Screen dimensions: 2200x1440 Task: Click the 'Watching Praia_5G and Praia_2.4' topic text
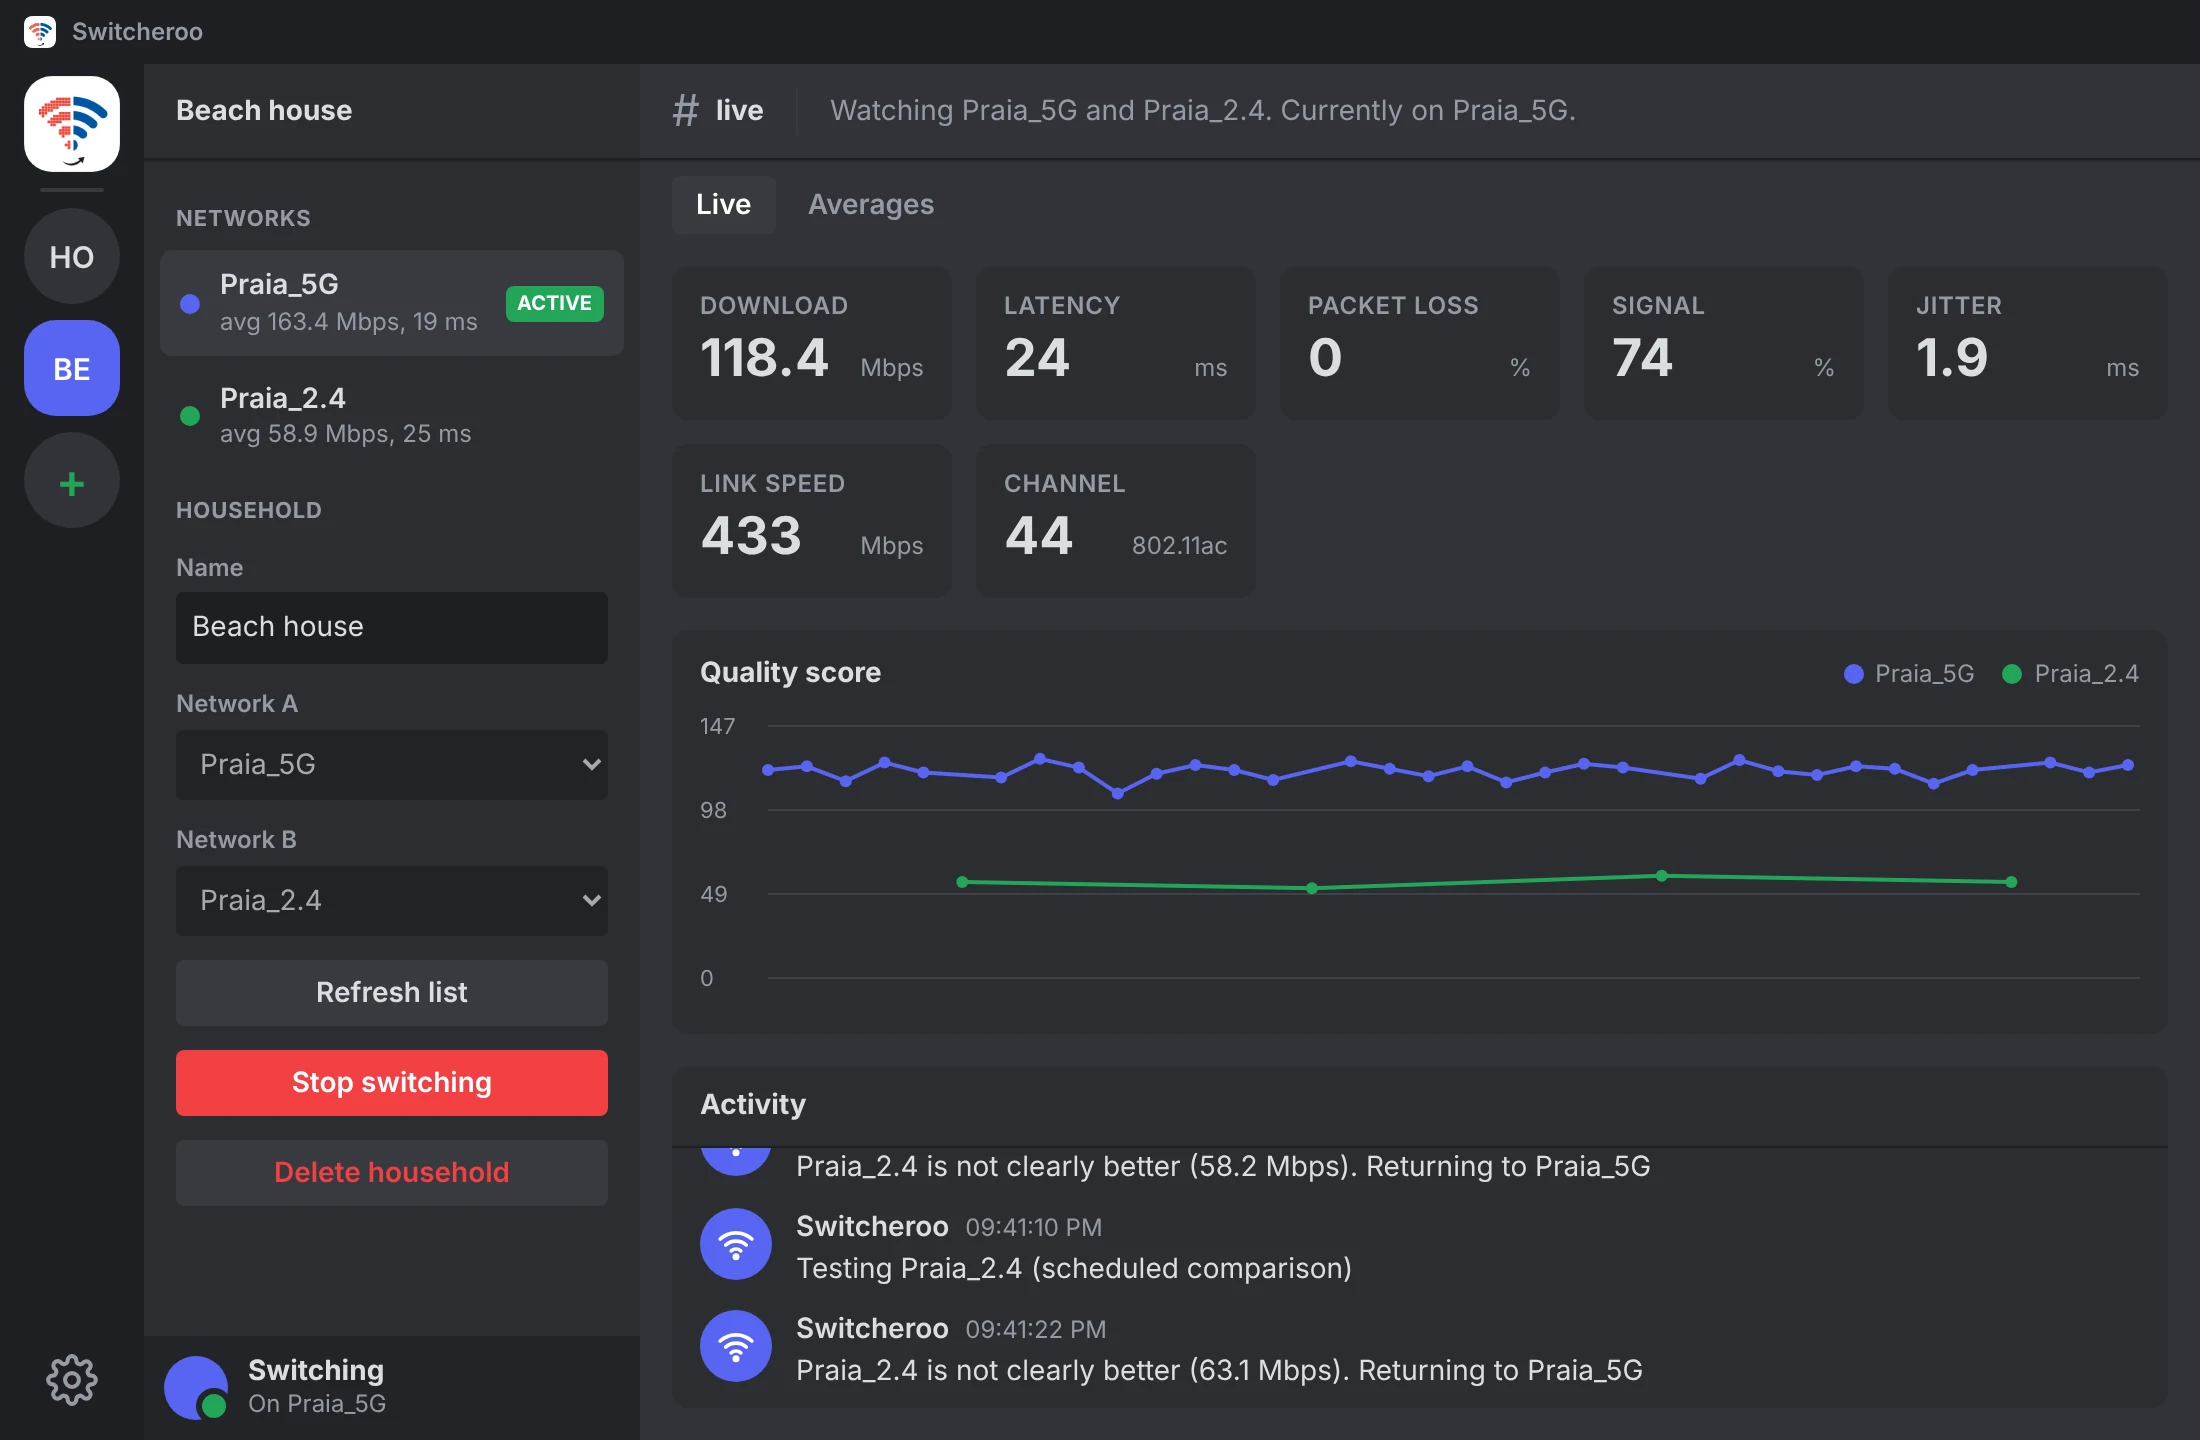pyautogui.click(x=1203, y=110)
